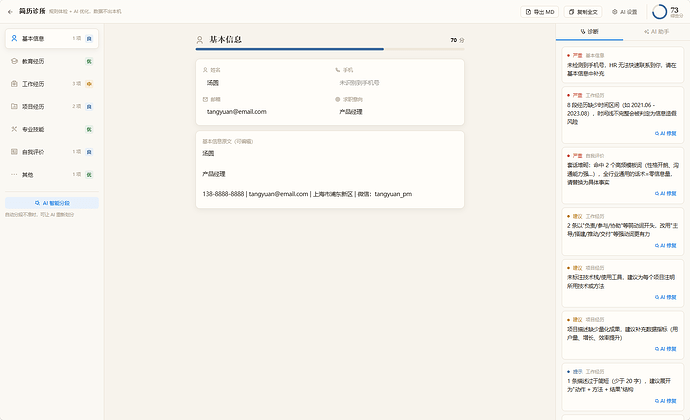Click the 姓名 field showing 汤圆
690x420 pixels.
point(264,83)
